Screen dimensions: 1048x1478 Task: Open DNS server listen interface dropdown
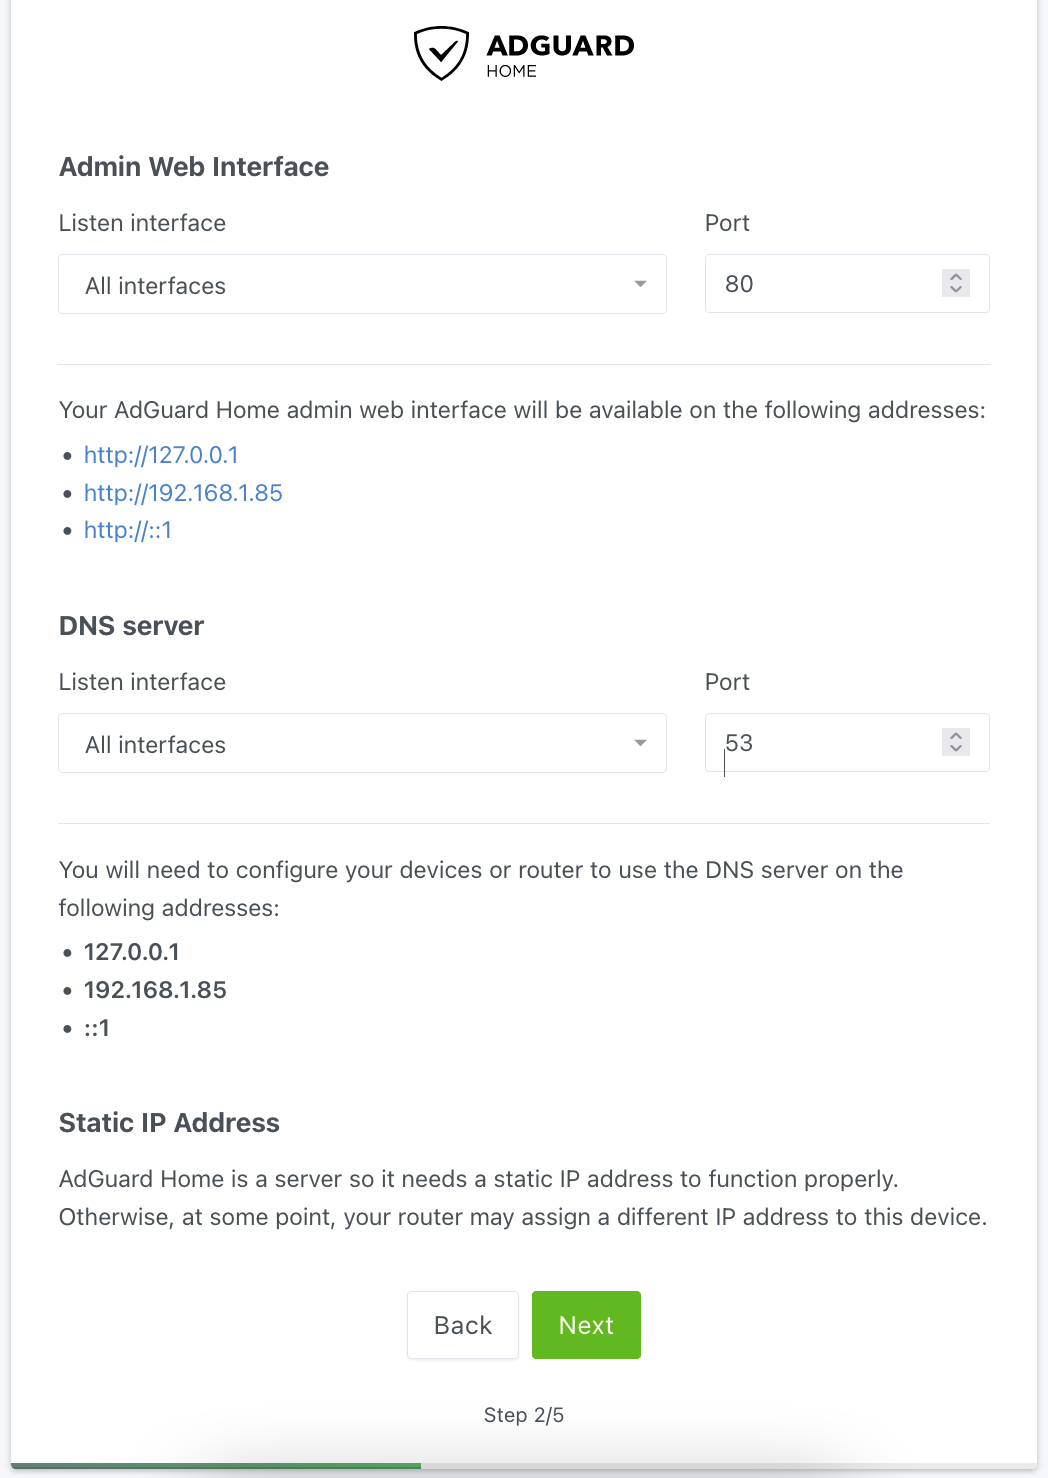click(x=362, y=743)
